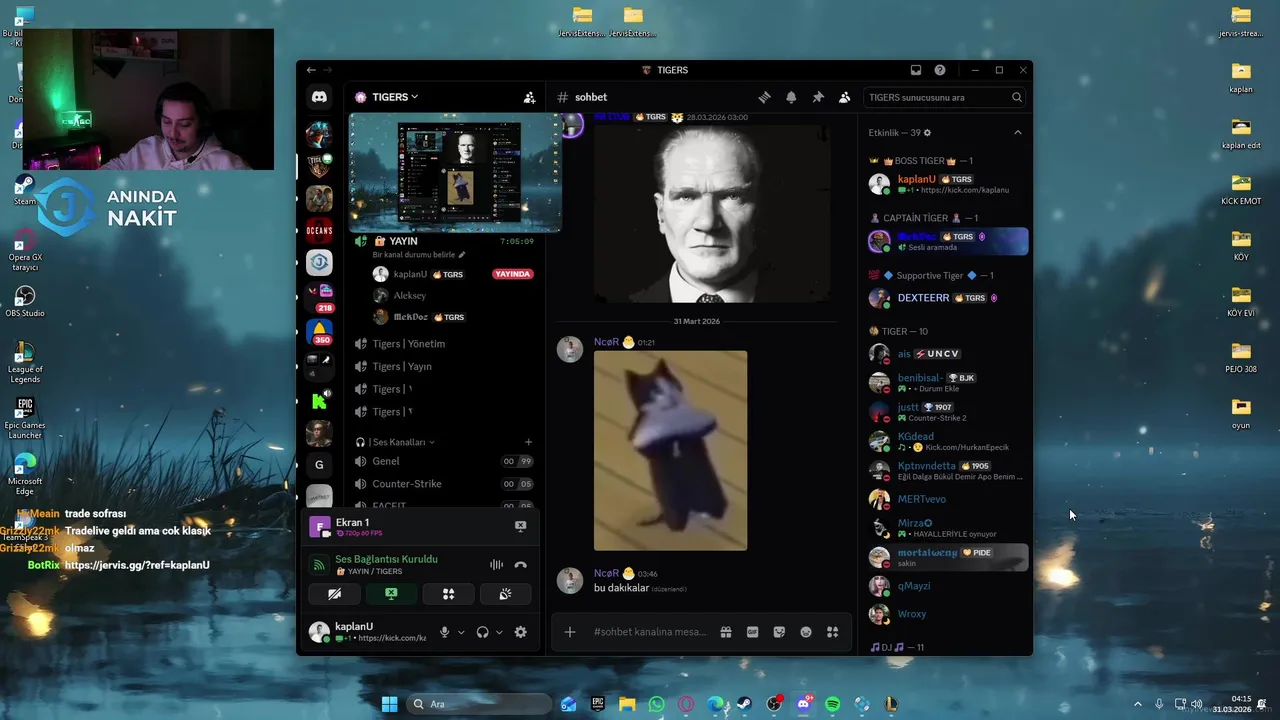Open the dancing cat GIF image

click(670, 451)
